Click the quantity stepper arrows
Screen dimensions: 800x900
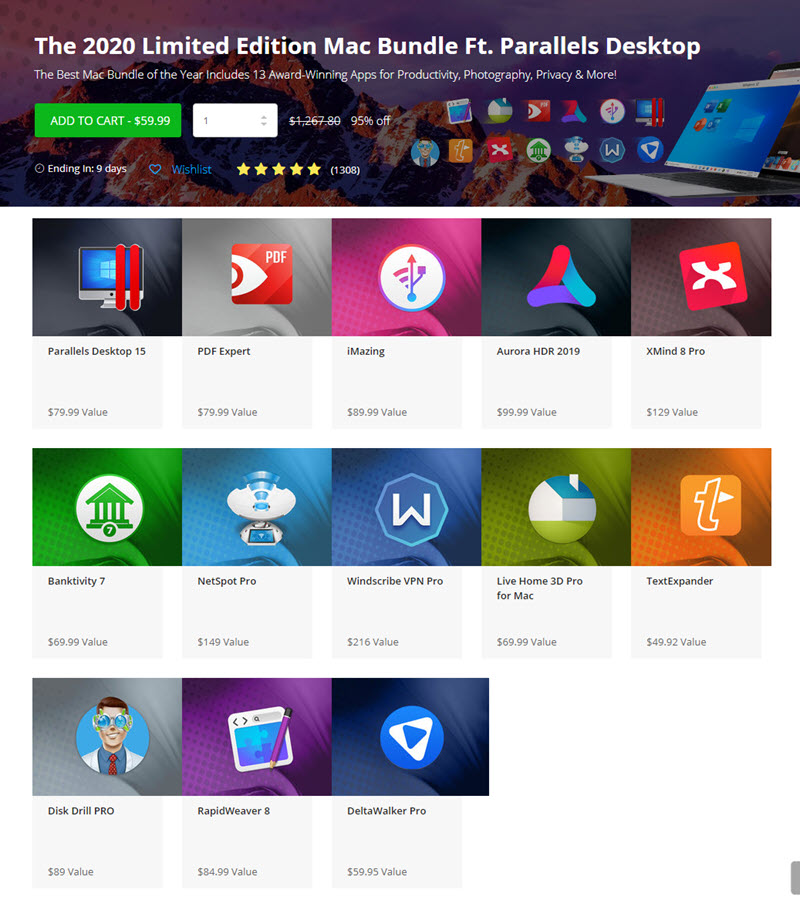click(263, 120)
